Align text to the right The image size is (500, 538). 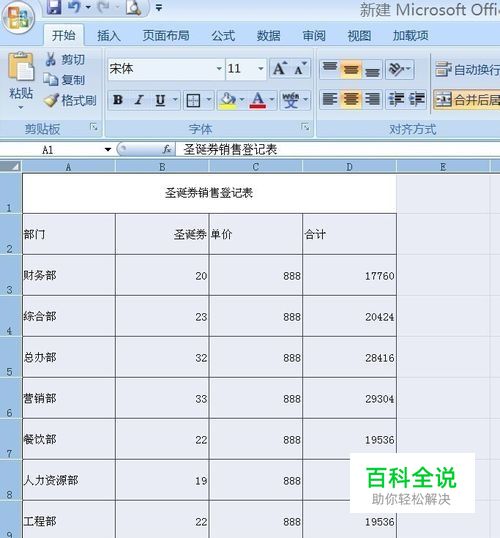point(372,100)
